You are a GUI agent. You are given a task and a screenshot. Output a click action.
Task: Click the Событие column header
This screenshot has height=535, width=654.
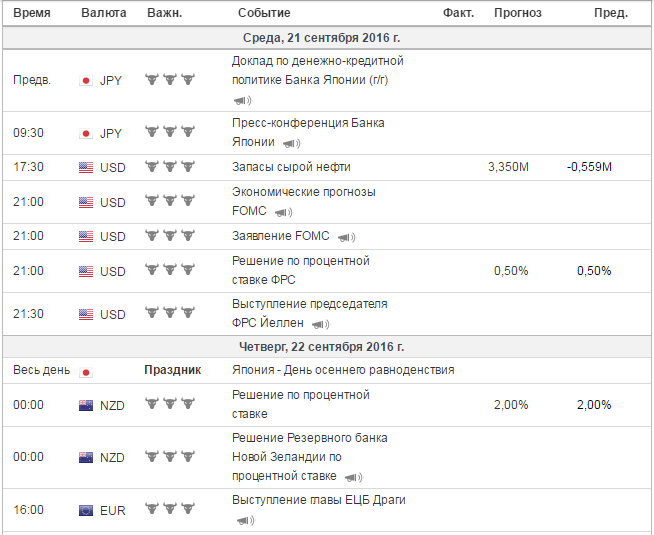(264, 13)
